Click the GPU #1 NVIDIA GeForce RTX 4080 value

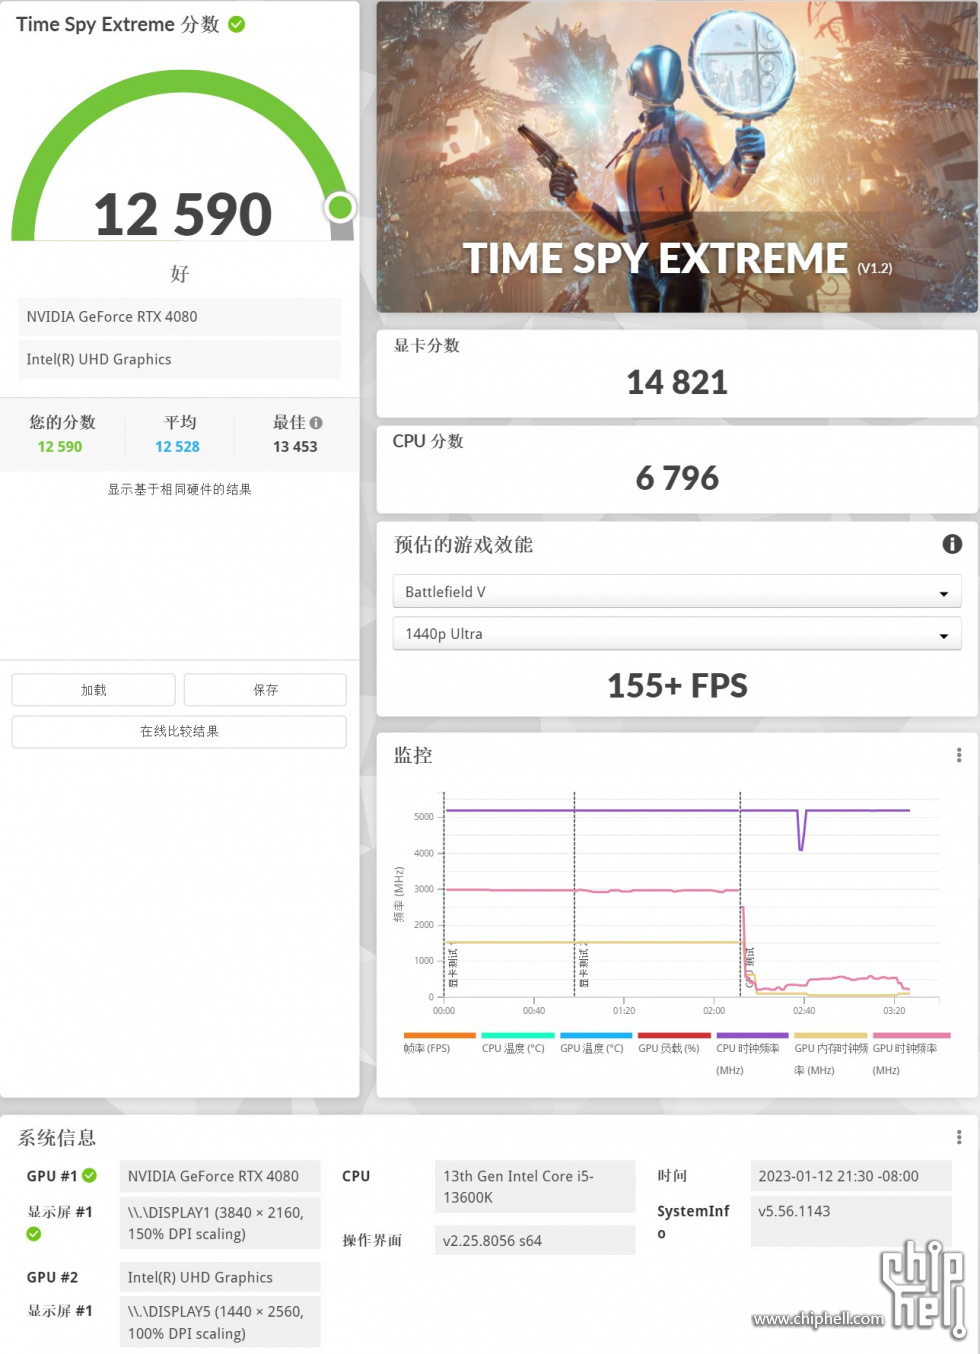[220, 1176]
